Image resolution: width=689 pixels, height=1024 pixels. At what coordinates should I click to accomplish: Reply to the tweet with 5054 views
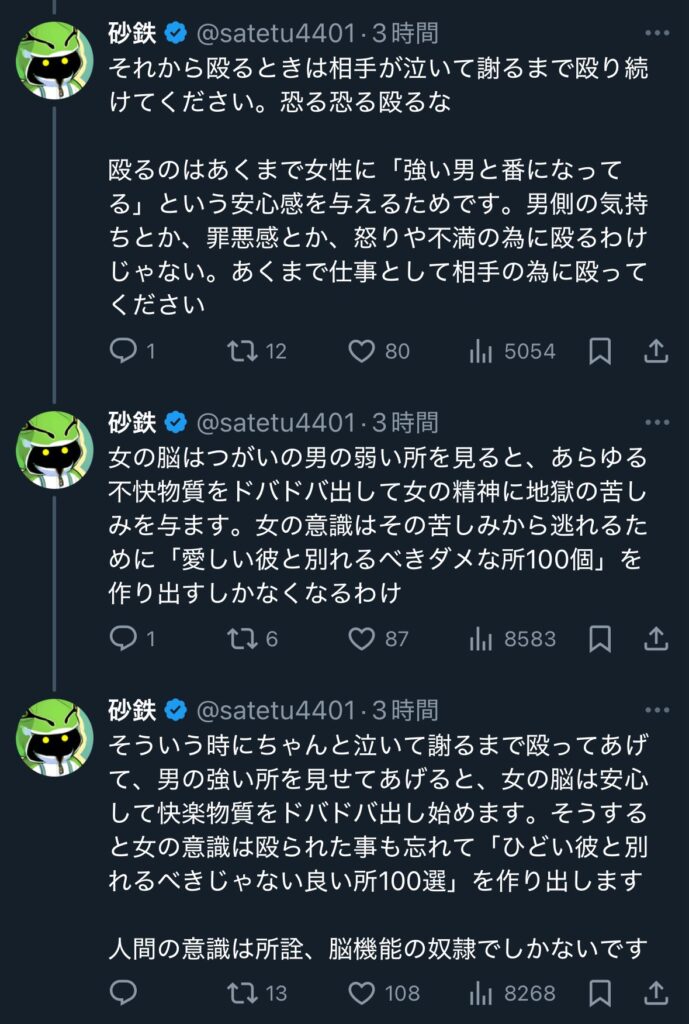coord(122,351)
